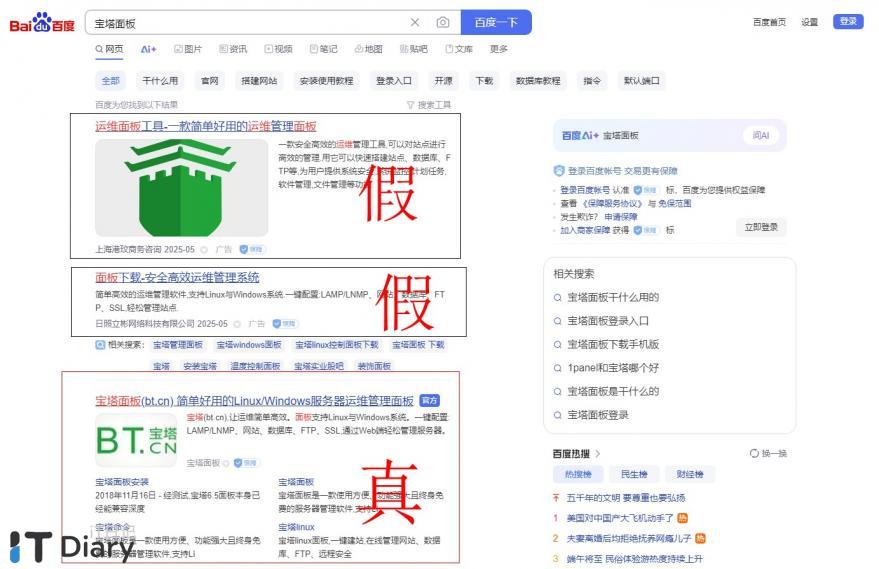Select the 网页 tab
The height and width of the screenshot is (569, 879).
(109, 49)
